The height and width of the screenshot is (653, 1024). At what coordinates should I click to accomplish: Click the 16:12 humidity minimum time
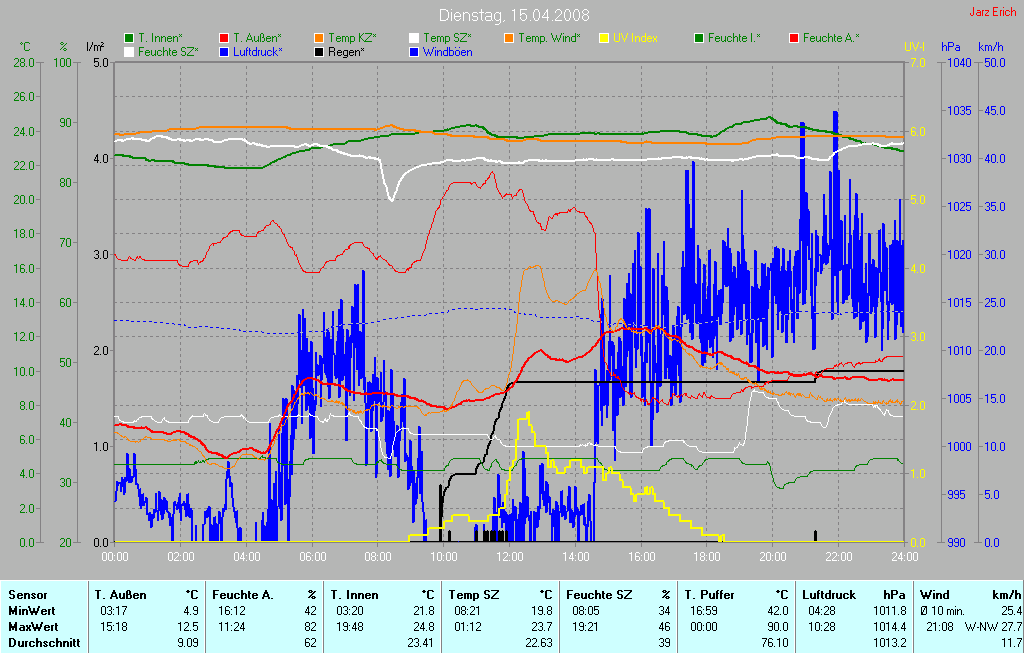[234, 611]
